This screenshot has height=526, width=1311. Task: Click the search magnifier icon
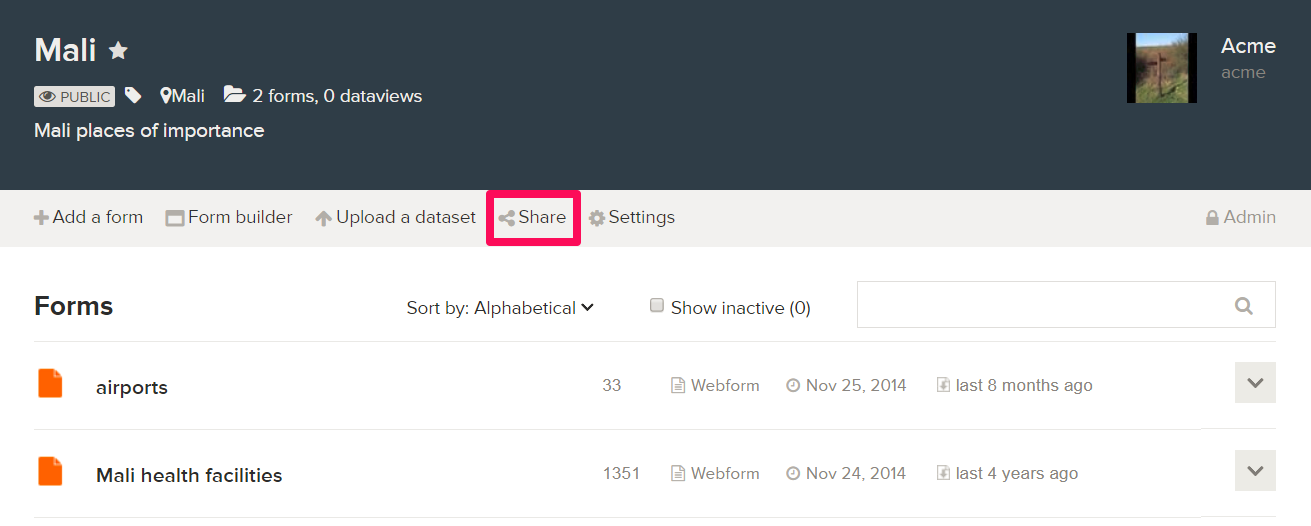point(1244,306)
